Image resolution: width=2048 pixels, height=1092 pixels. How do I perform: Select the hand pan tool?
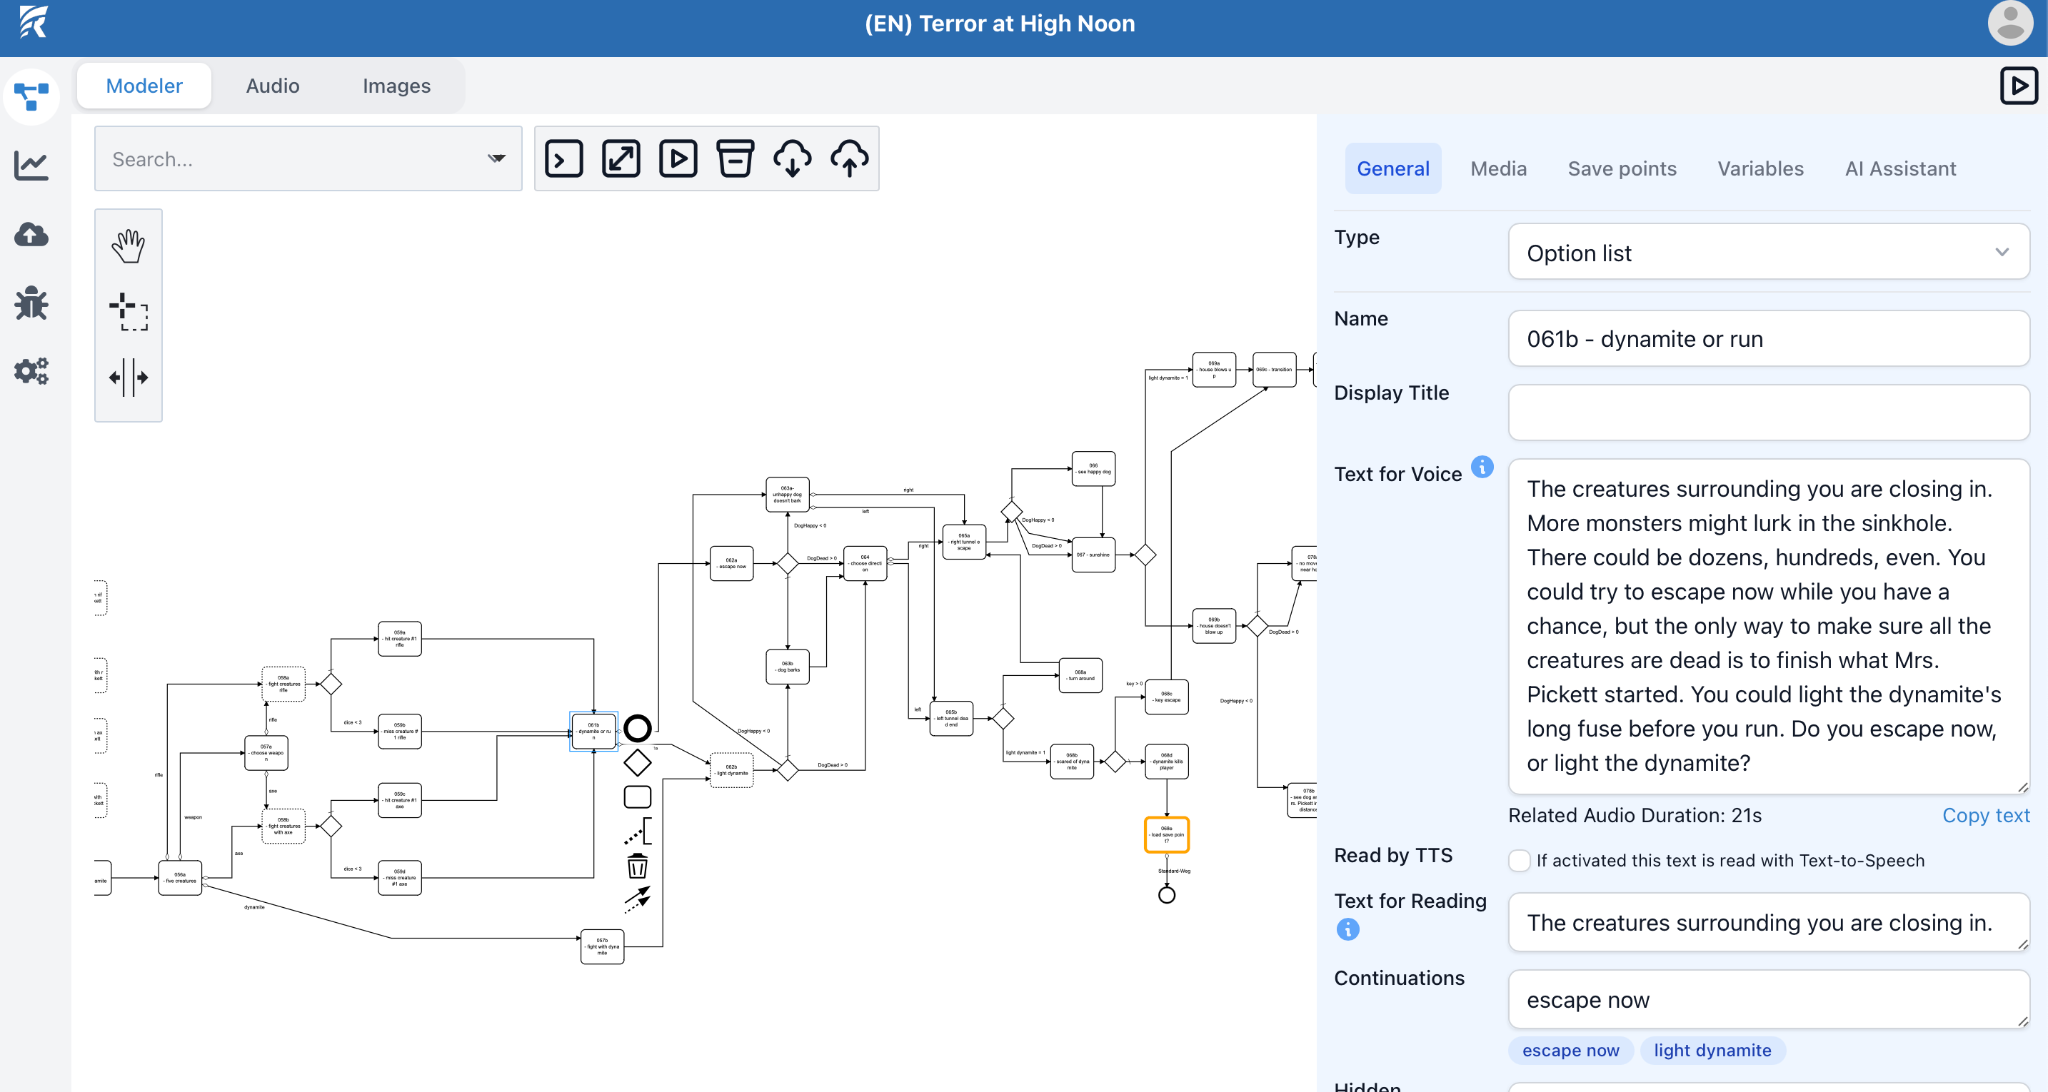coord(128,246)
